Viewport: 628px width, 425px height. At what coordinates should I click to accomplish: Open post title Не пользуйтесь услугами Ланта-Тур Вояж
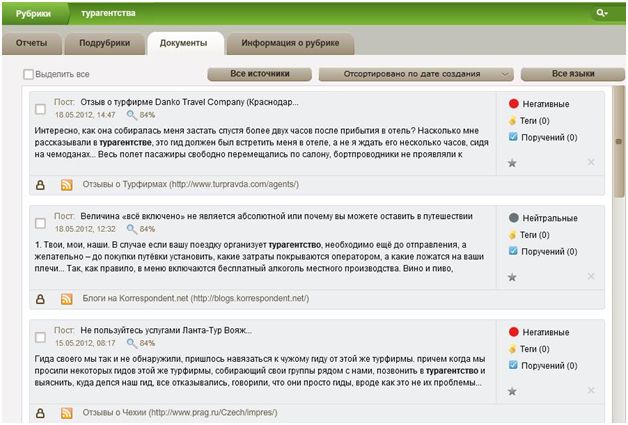click(166, 330)
